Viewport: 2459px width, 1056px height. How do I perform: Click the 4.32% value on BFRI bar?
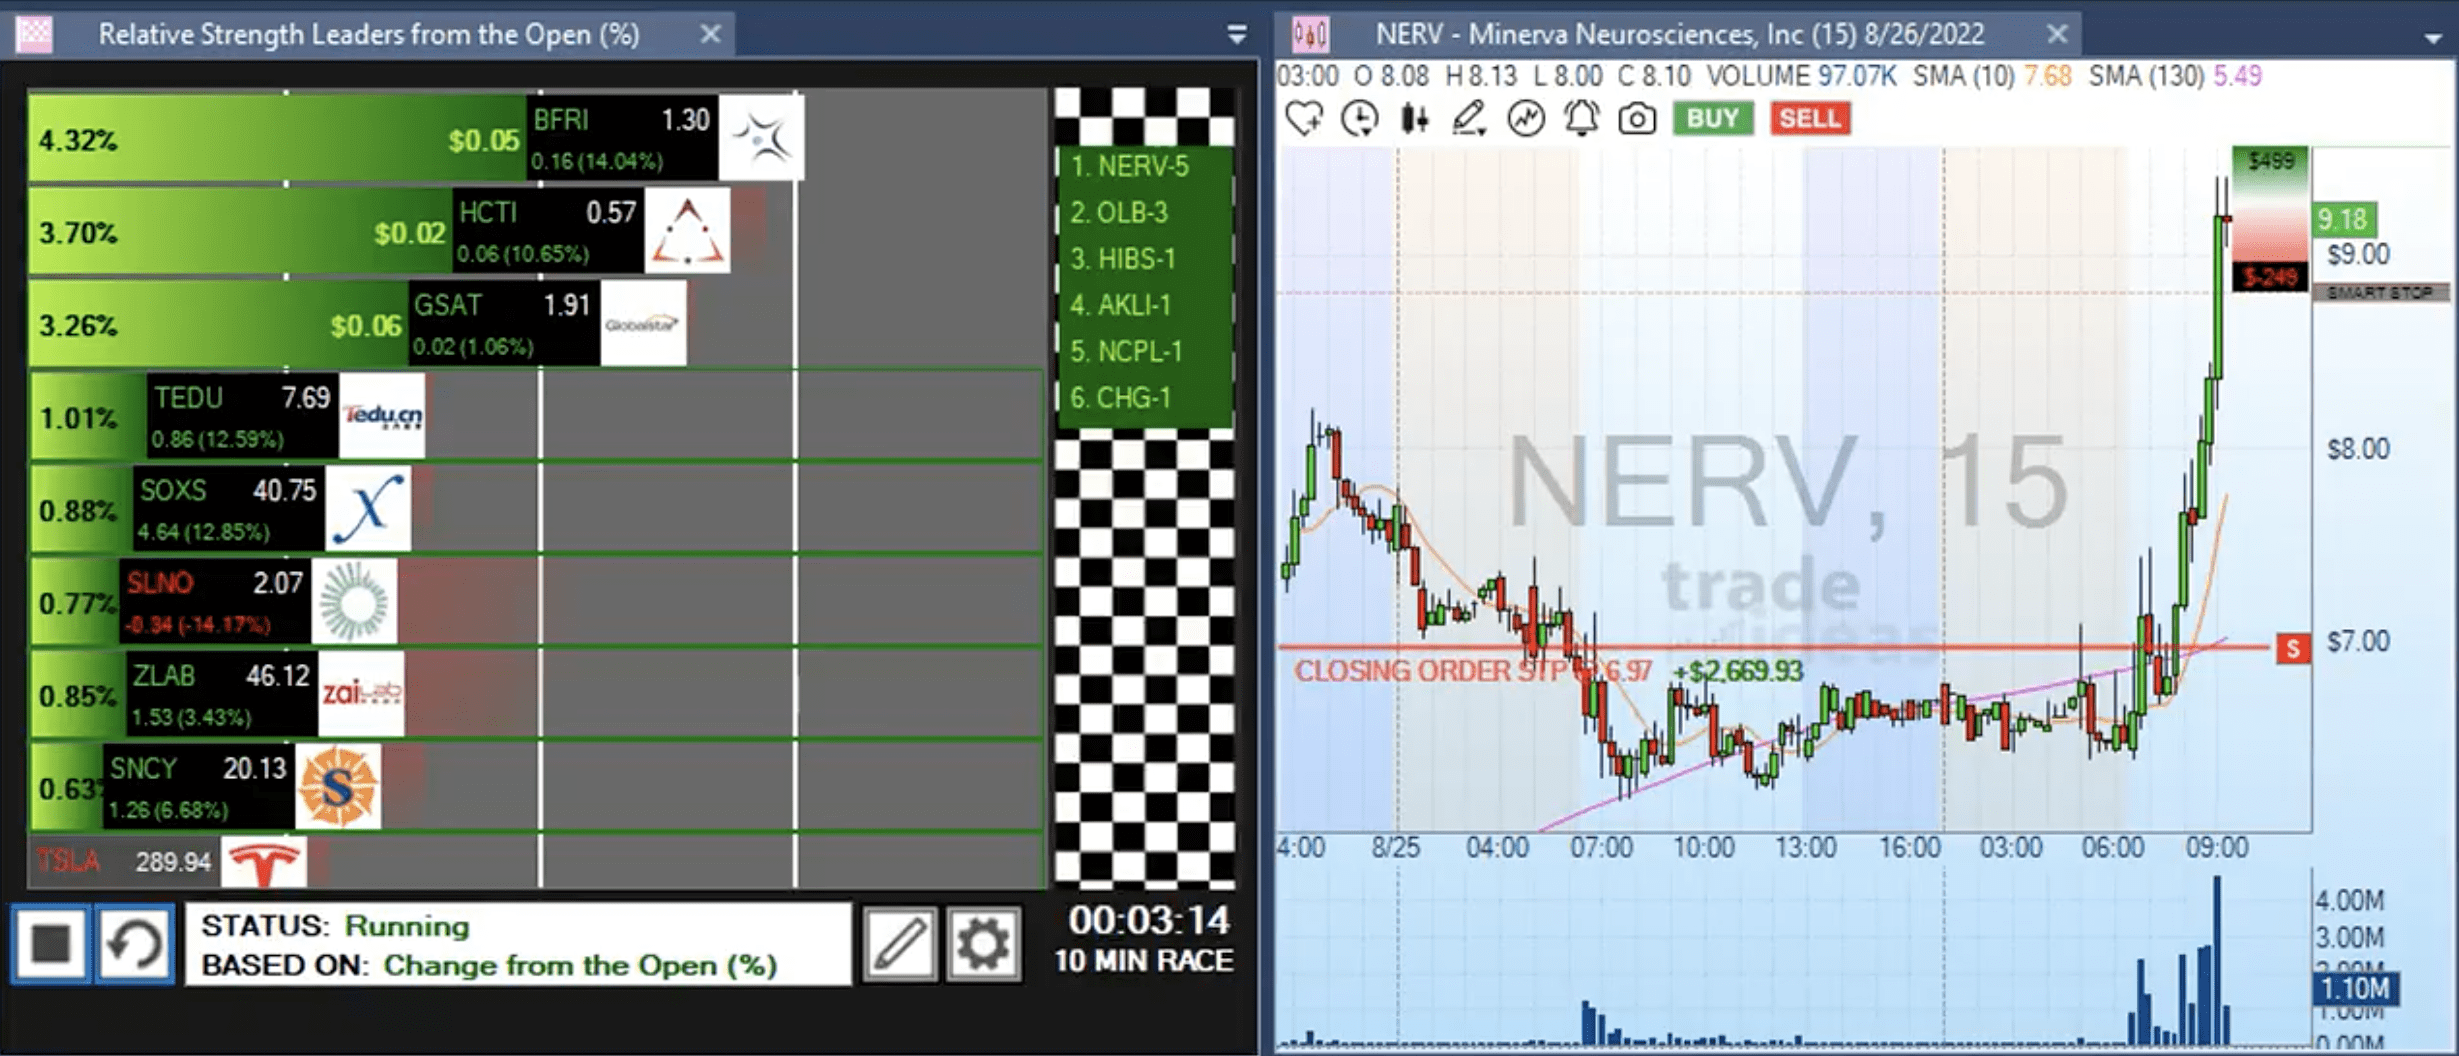[78, 141]
